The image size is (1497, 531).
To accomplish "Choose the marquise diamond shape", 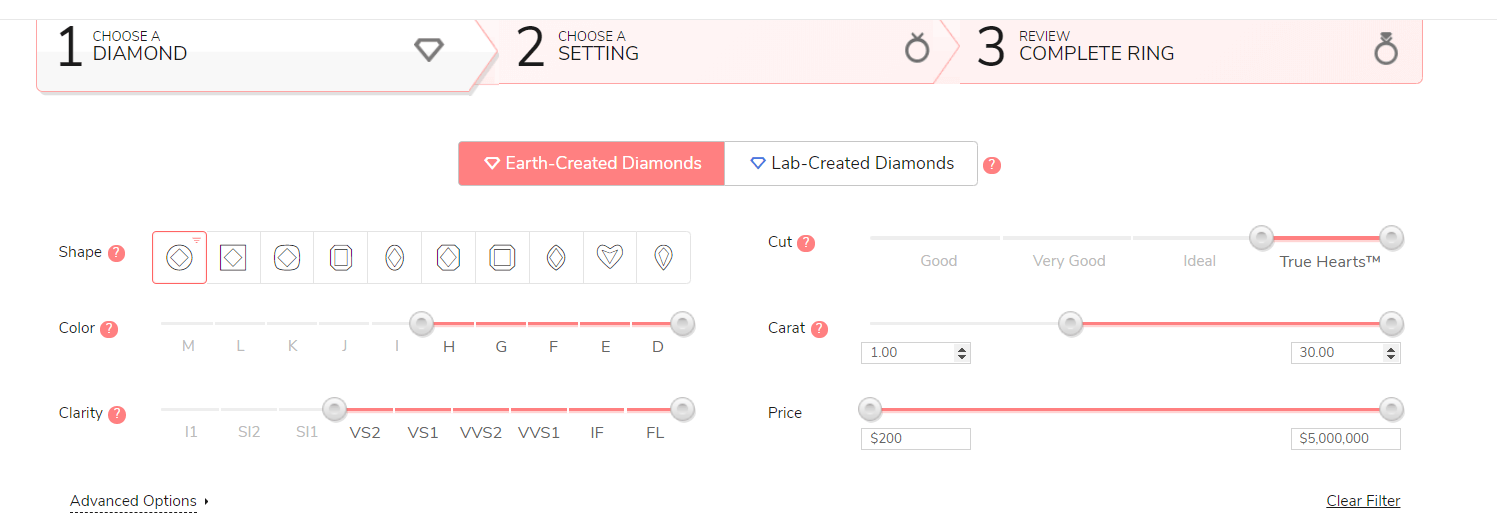I will (556, 258).
